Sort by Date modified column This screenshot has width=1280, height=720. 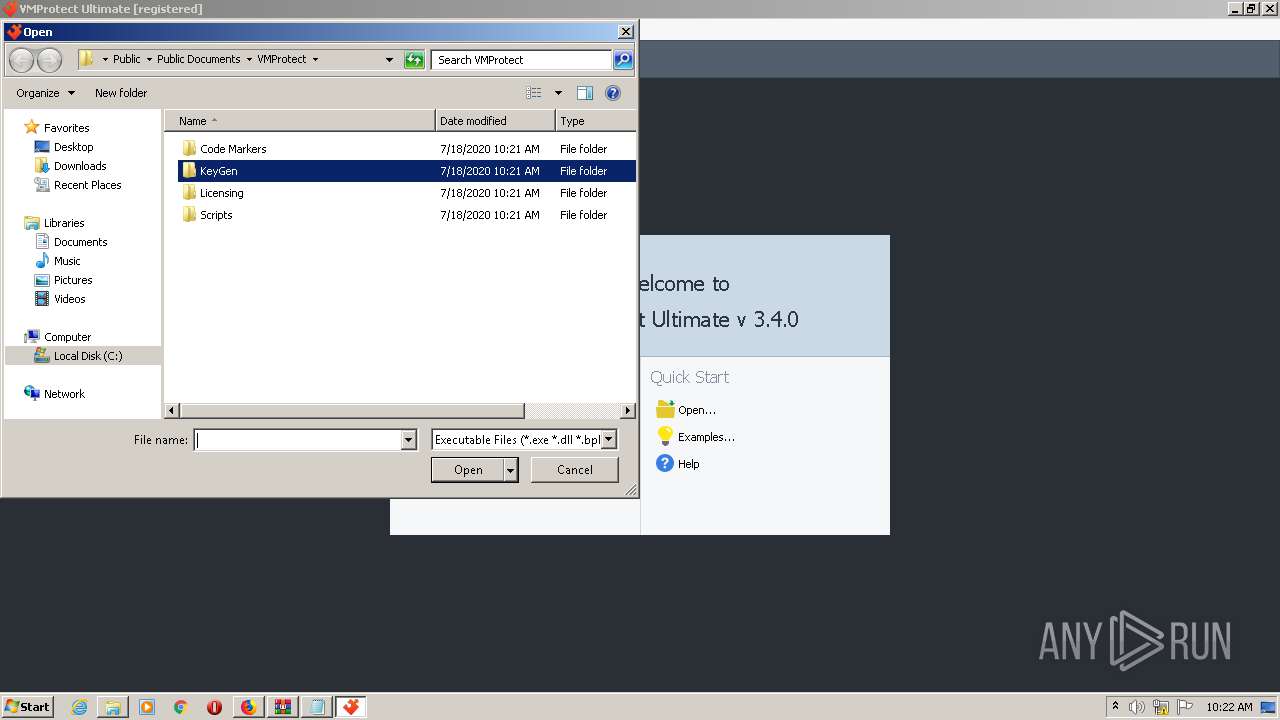pos(495,121)
